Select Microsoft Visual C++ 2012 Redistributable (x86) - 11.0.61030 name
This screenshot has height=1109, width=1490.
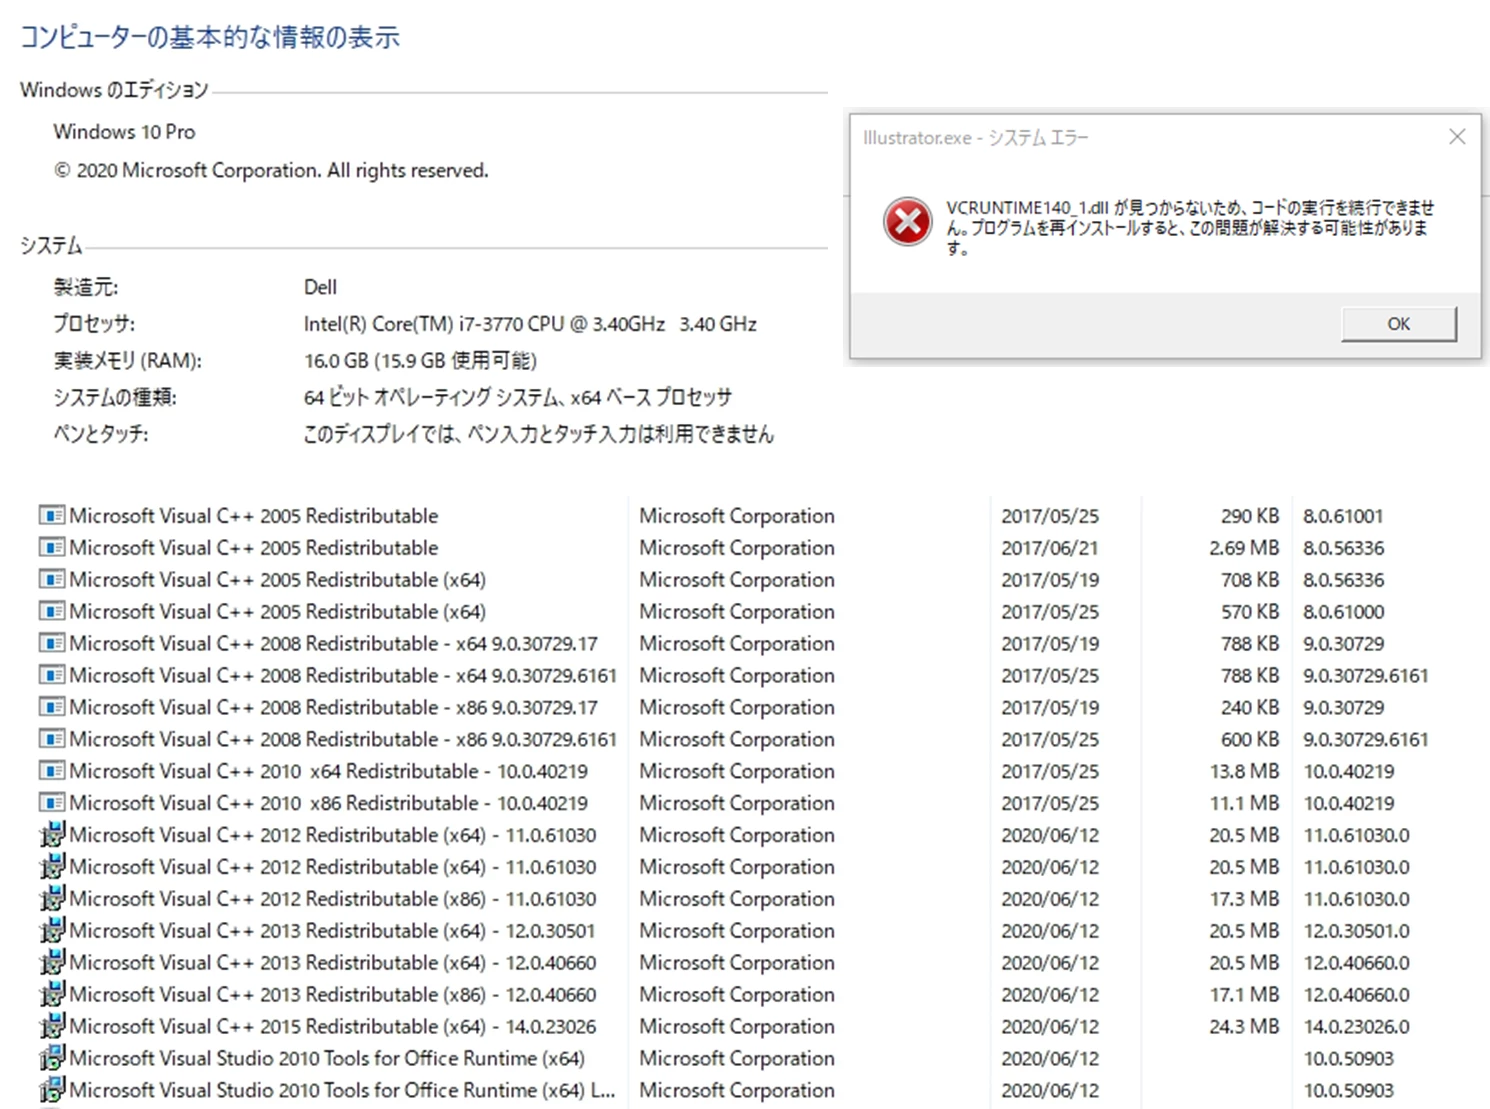[333, 899]
